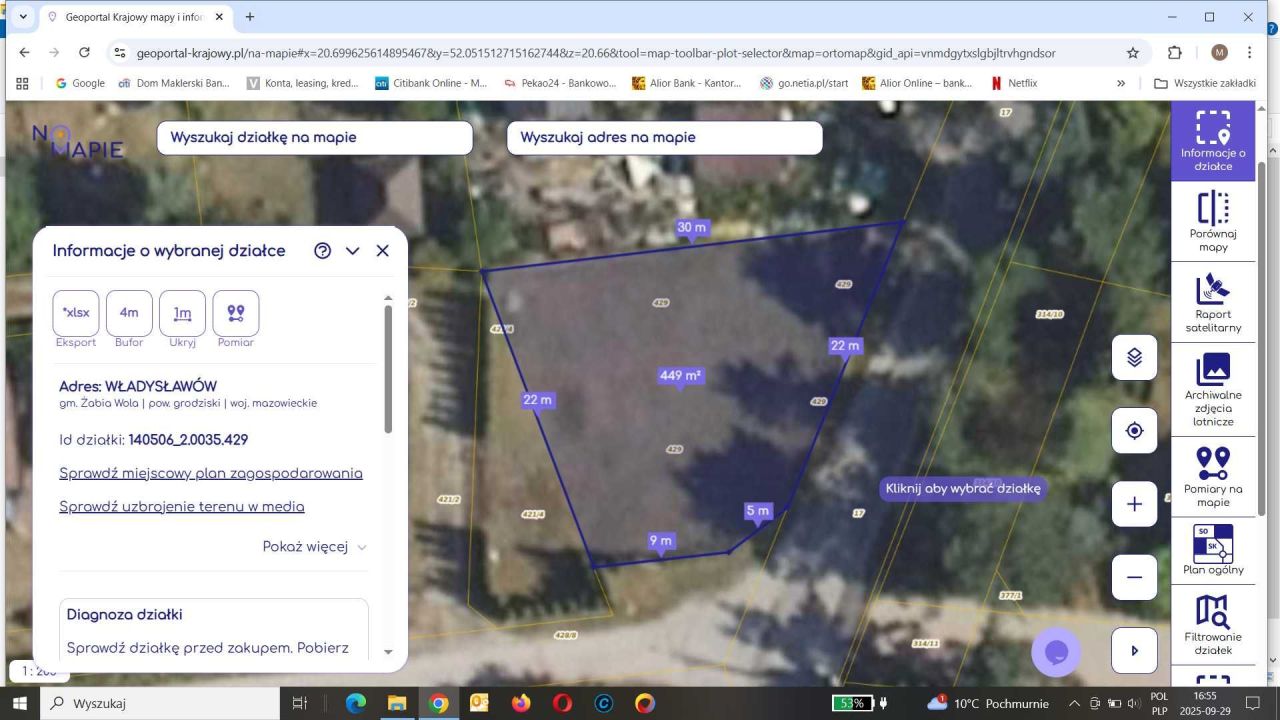Open the Plan ogólny tool
1280x720 pixels.
click(x=1212, y=550)
